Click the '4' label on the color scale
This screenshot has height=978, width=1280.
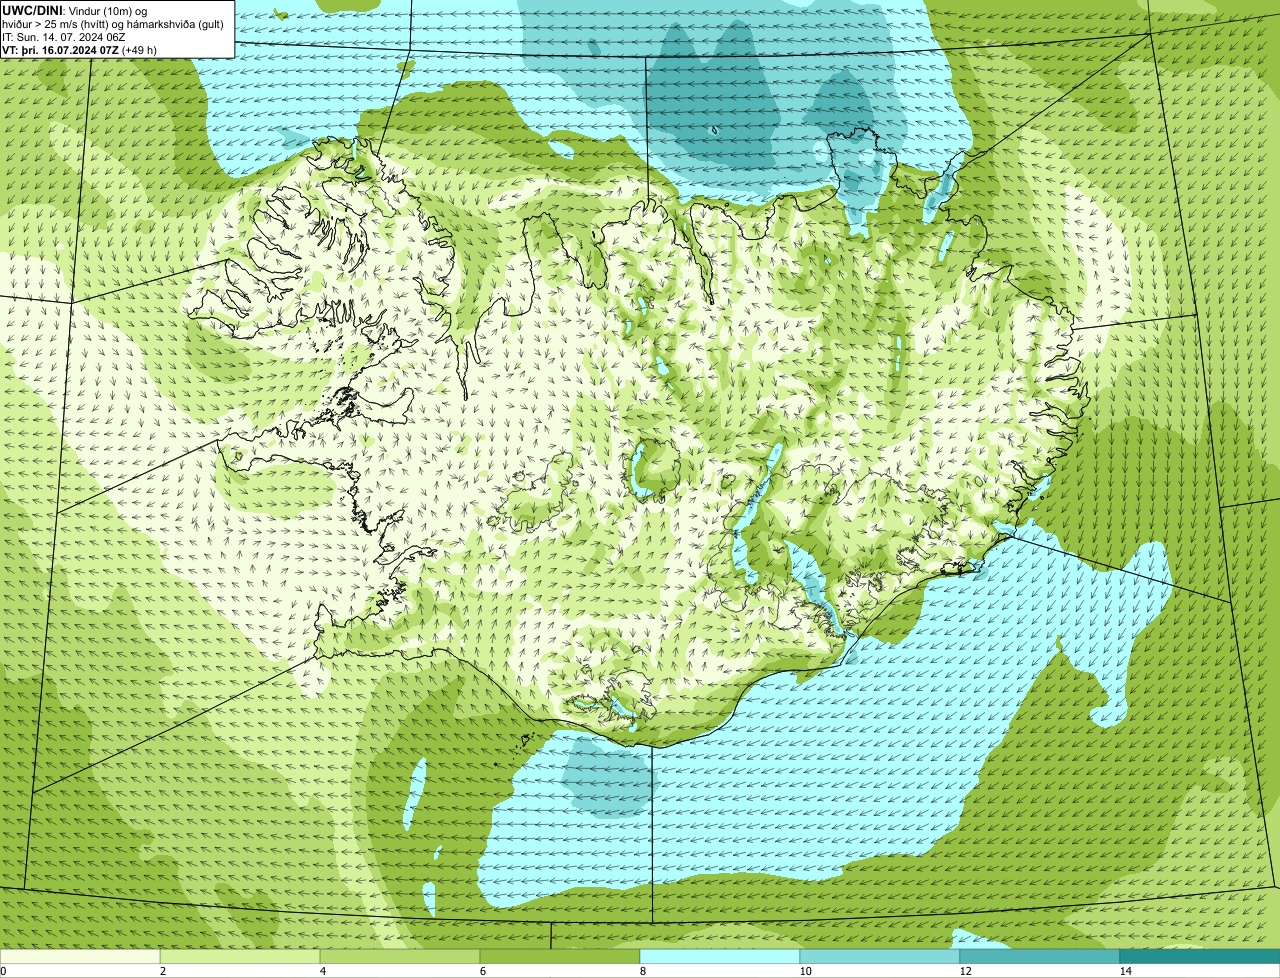(x=322, y=971)
